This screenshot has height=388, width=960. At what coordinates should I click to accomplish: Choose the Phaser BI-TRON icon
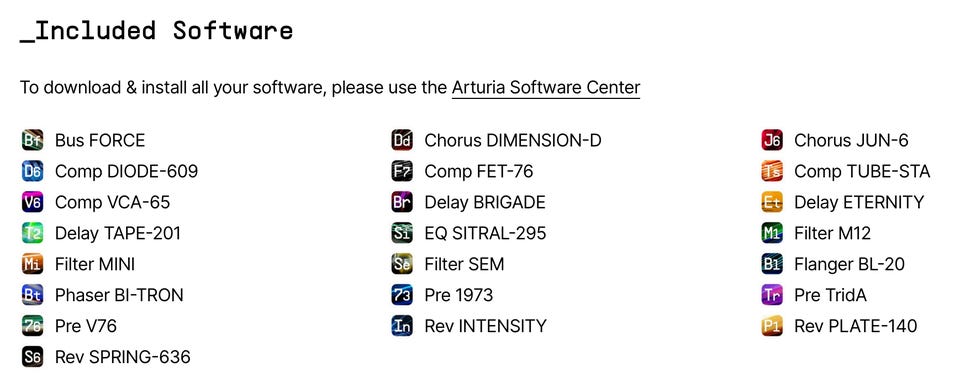coord(32,295)
